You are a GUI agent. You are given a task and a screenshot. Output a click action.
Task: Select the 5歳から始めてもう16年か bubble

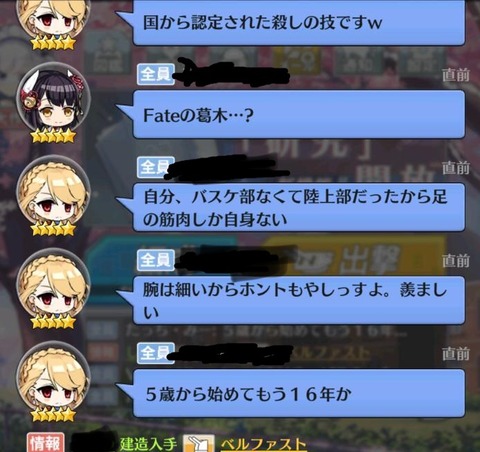[x=299, y=393]
